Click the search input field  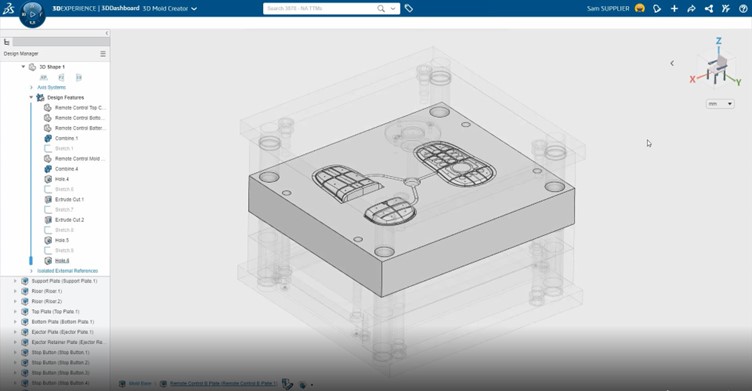(320, 8)
